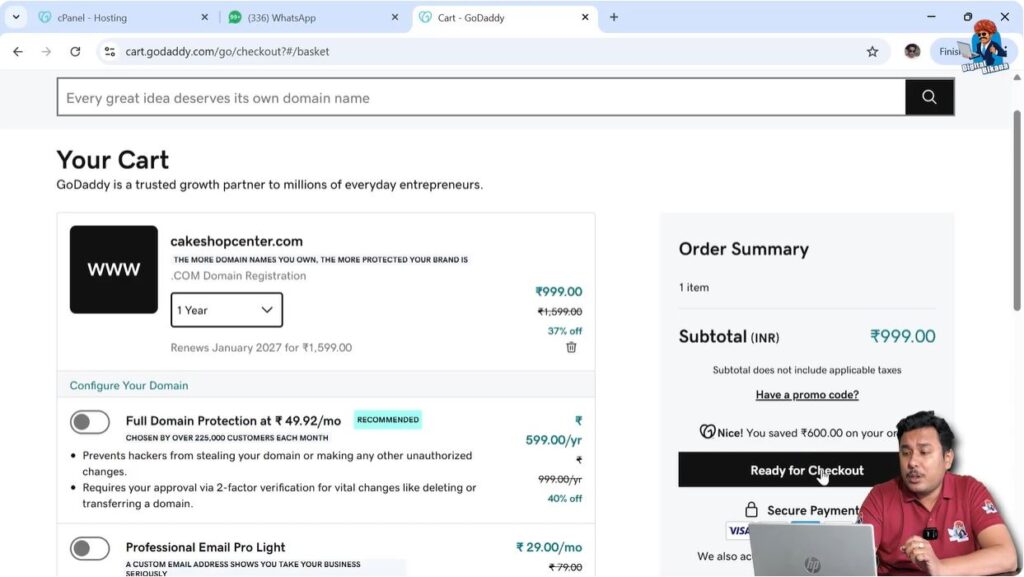The image size is (1024, 577).
Task: Click the 40% off discount label
Action: click(x=564, y=499)
